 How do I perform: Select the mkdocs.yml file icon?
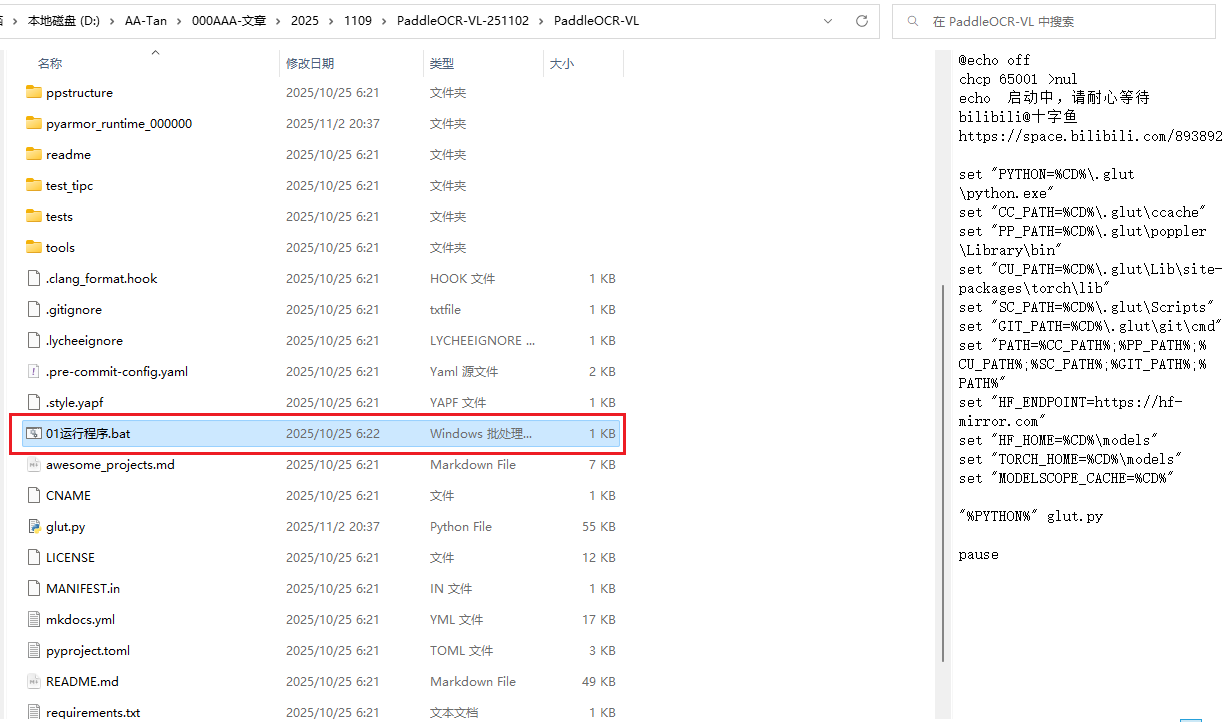[x=34, y=620]
